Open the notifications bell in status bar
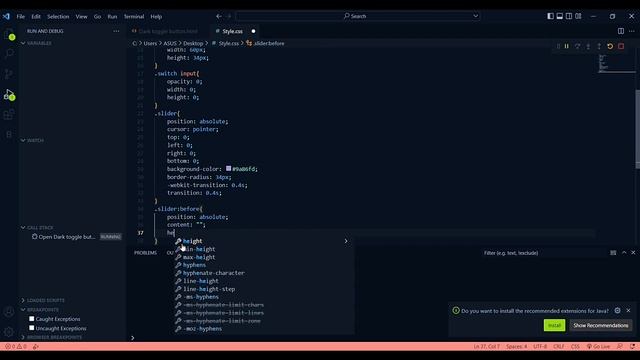This screenshot has width=640, height=360. [632, 347]
